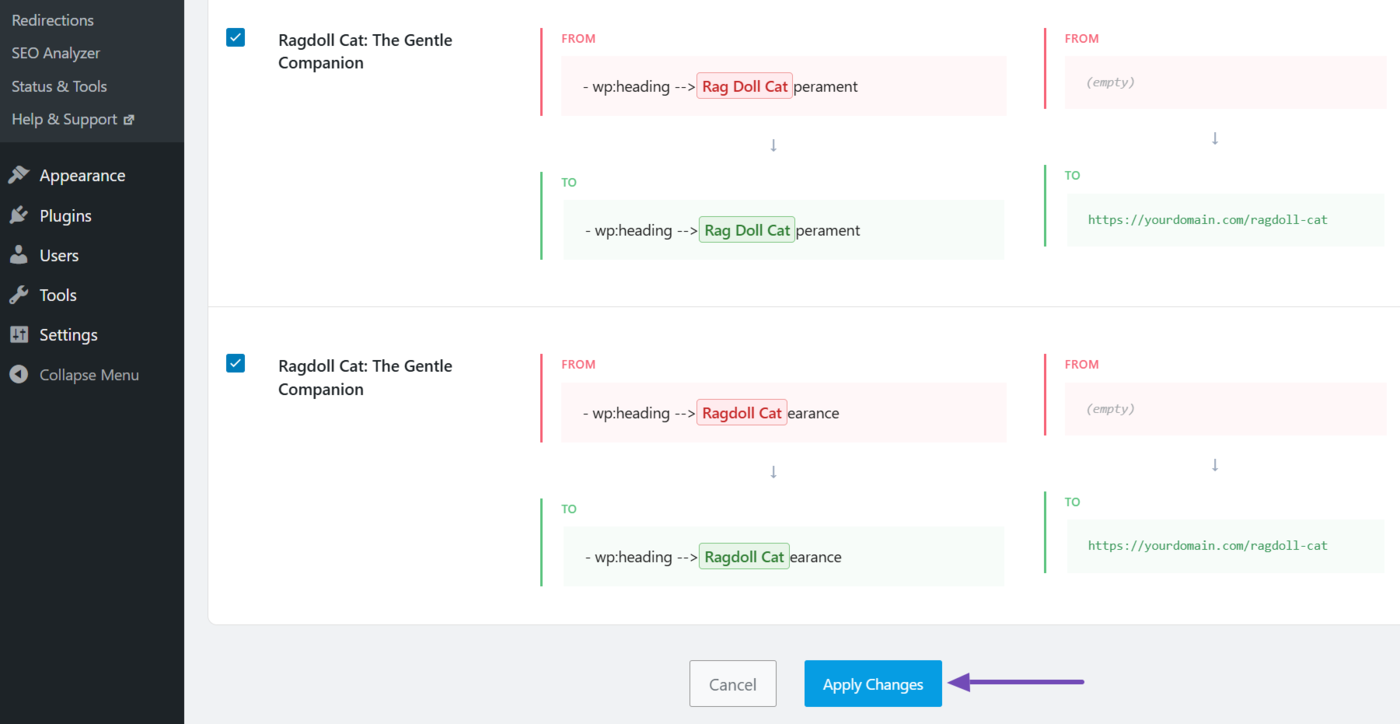Click red highlighted 'Ragdoll Cat' text
This screenshot has height=724, width=1400.
point(742,413)
